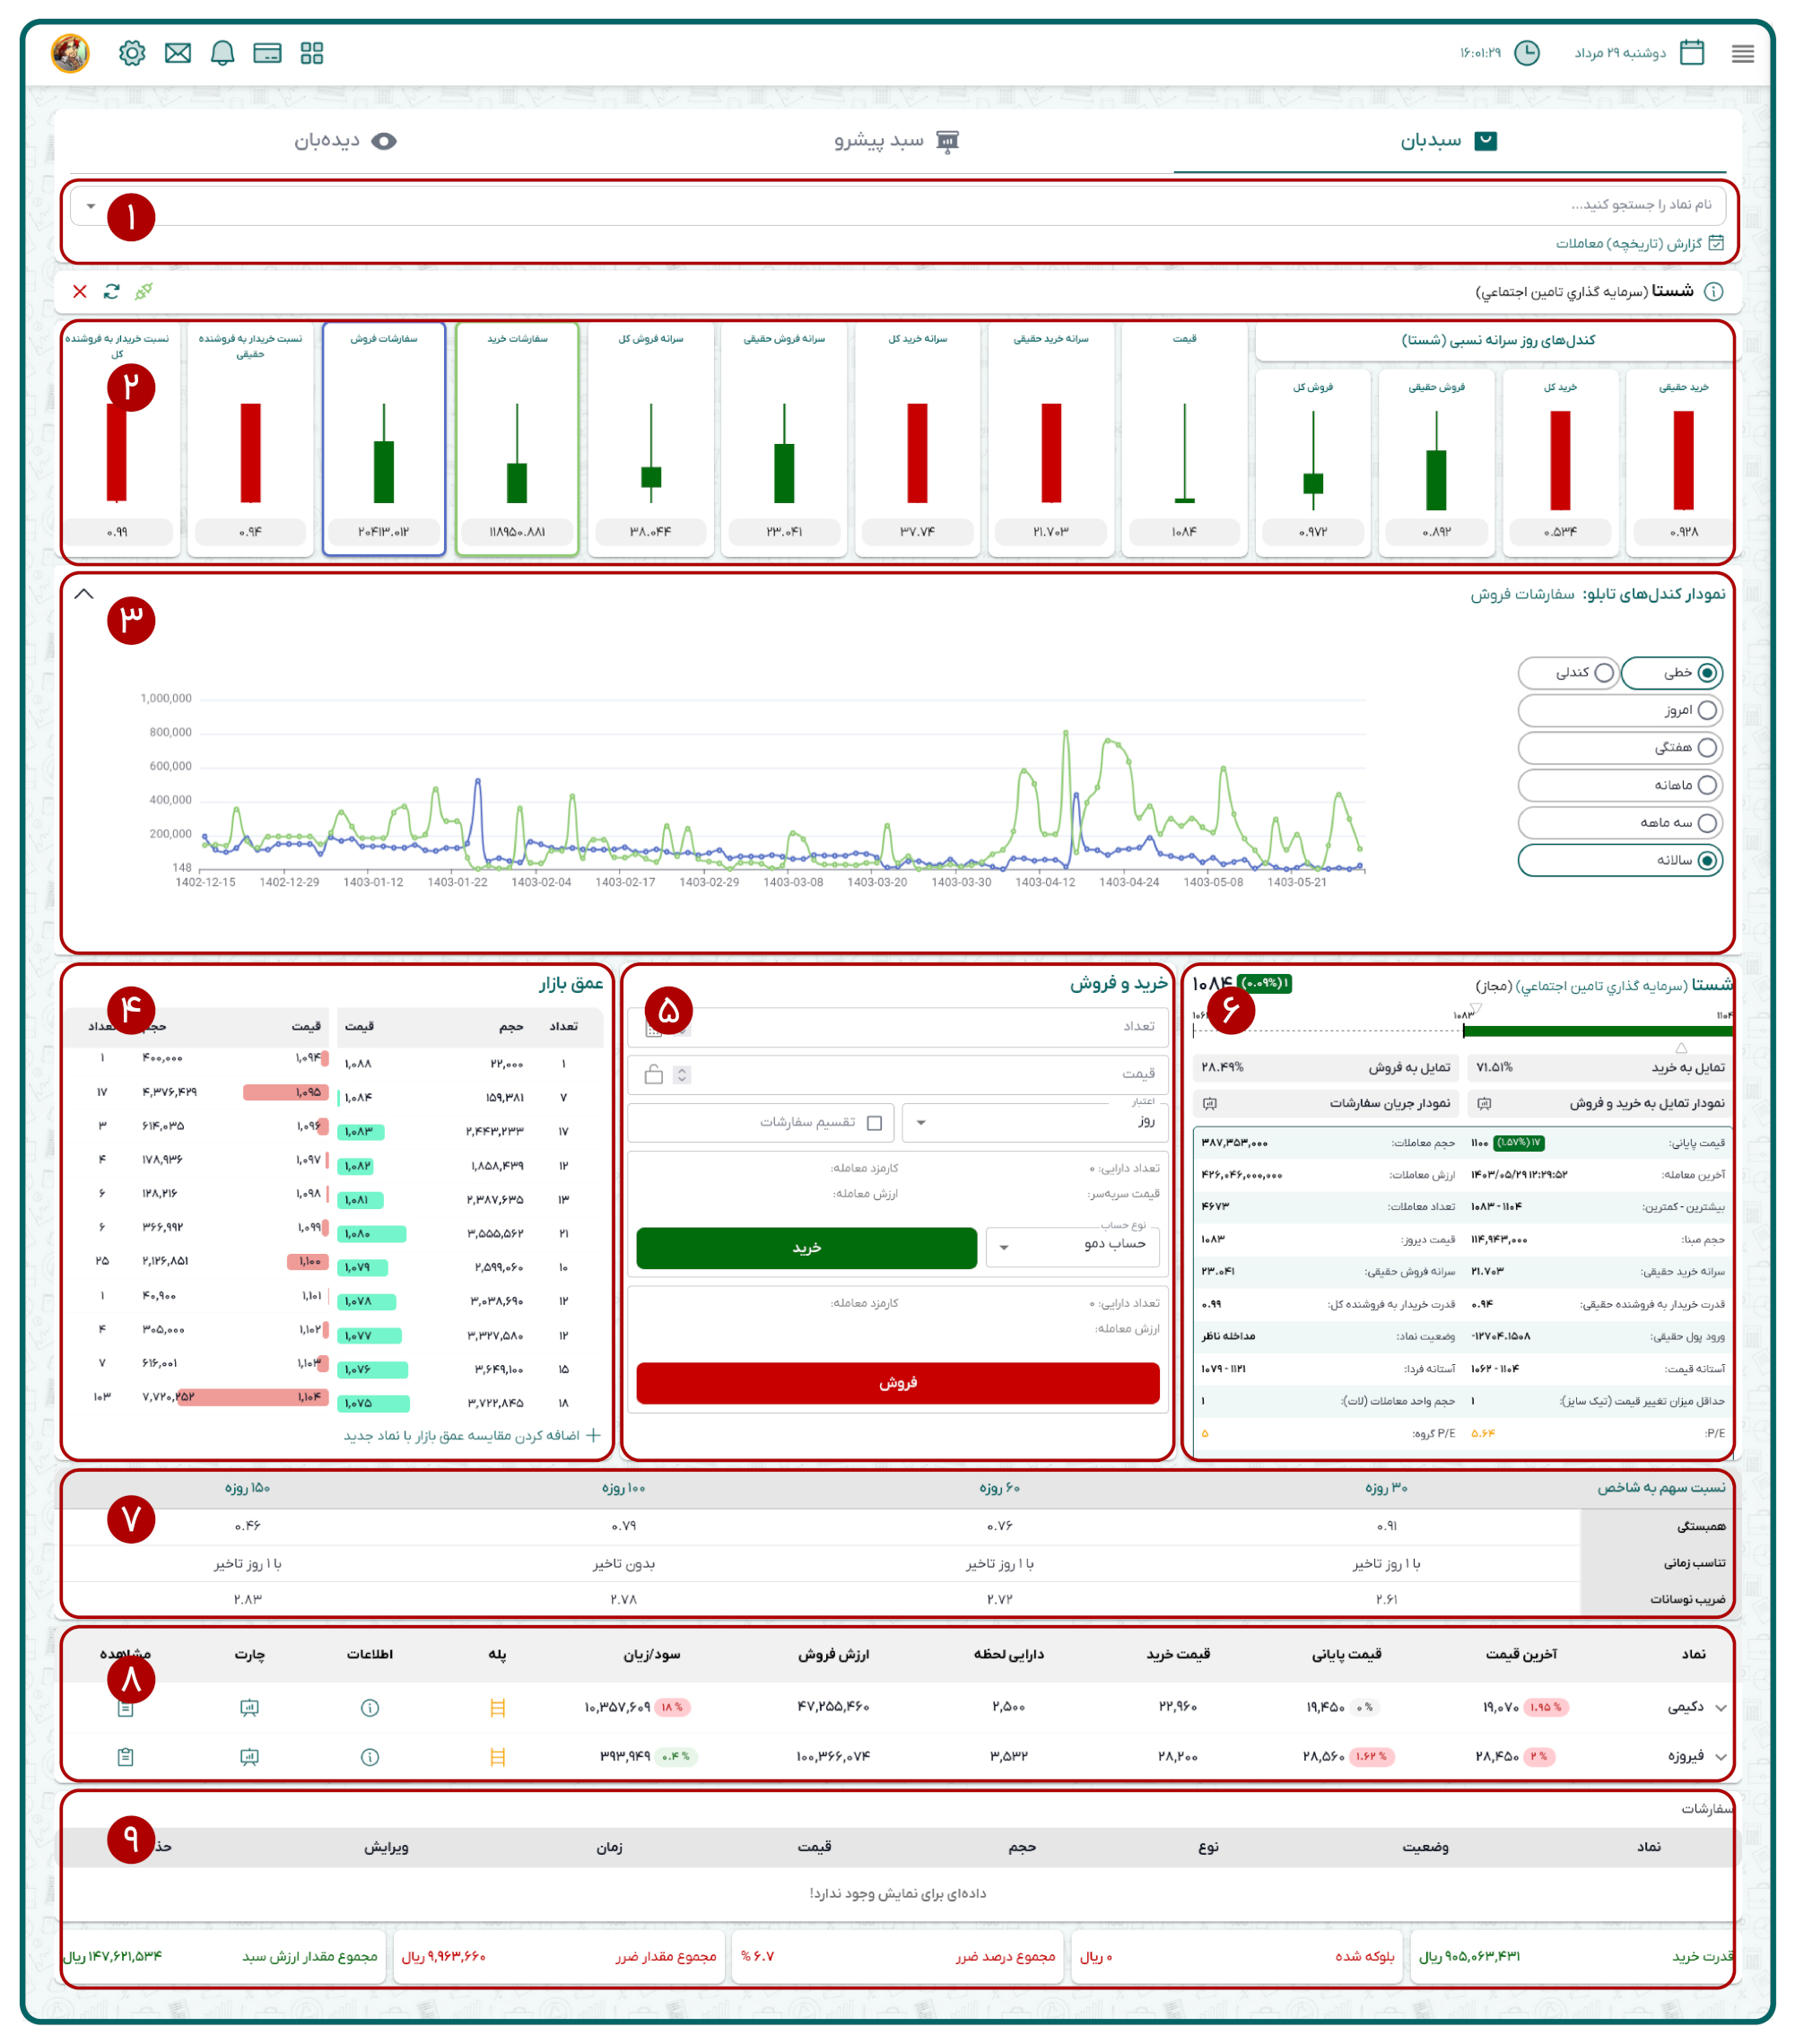This screenshot has height=2044, width=1795.
Task: Open the settings gear in the header
Action: [132, 53]
